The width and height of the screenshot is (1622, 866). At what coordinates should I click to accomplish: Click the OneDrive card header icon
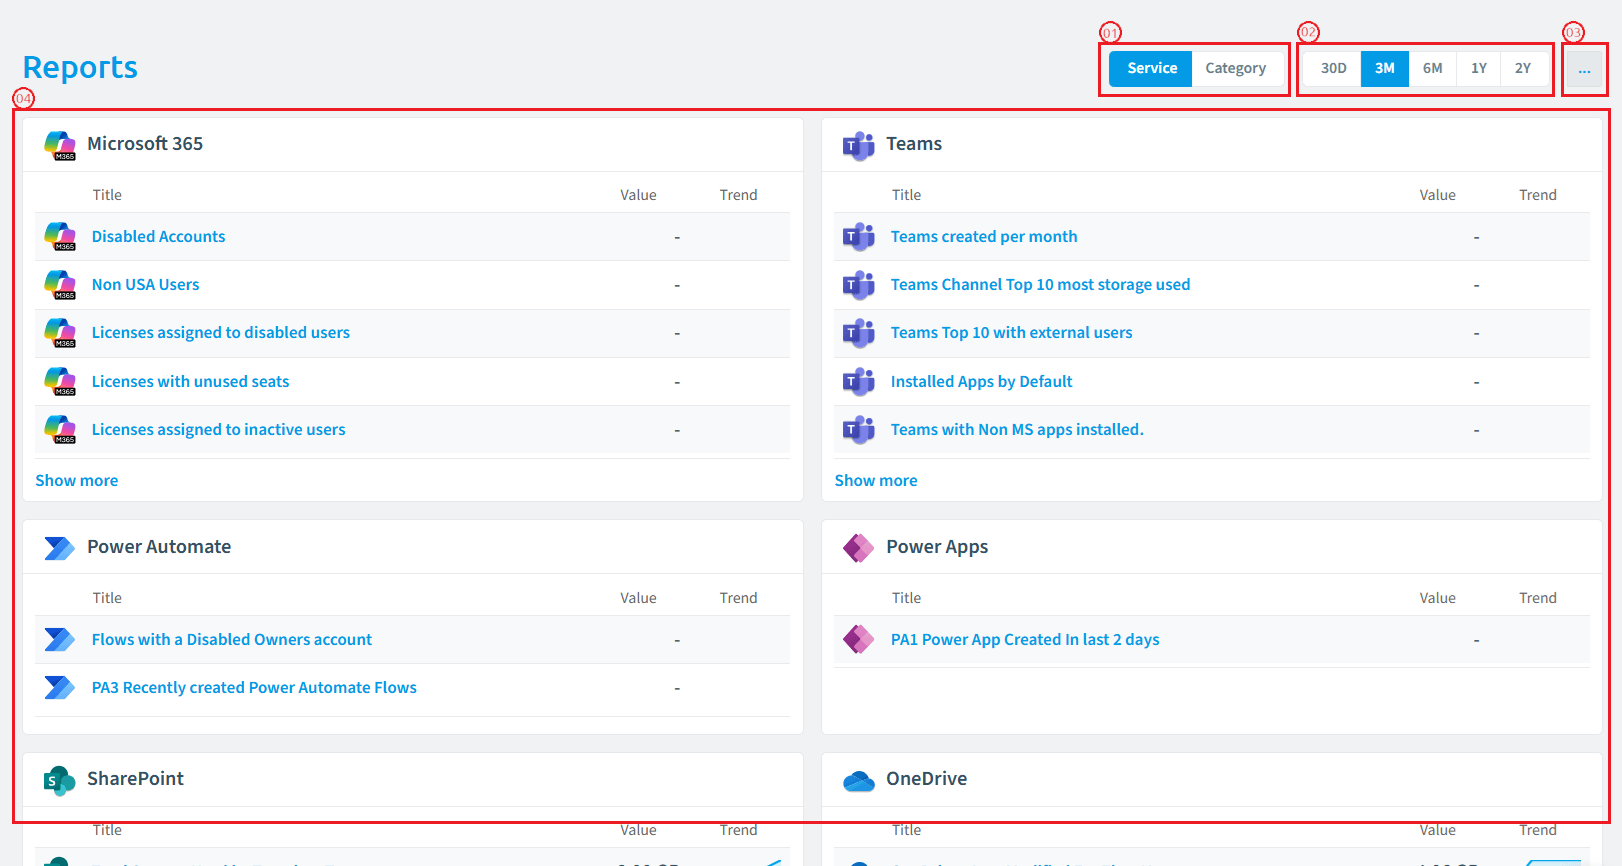[859, 780]
